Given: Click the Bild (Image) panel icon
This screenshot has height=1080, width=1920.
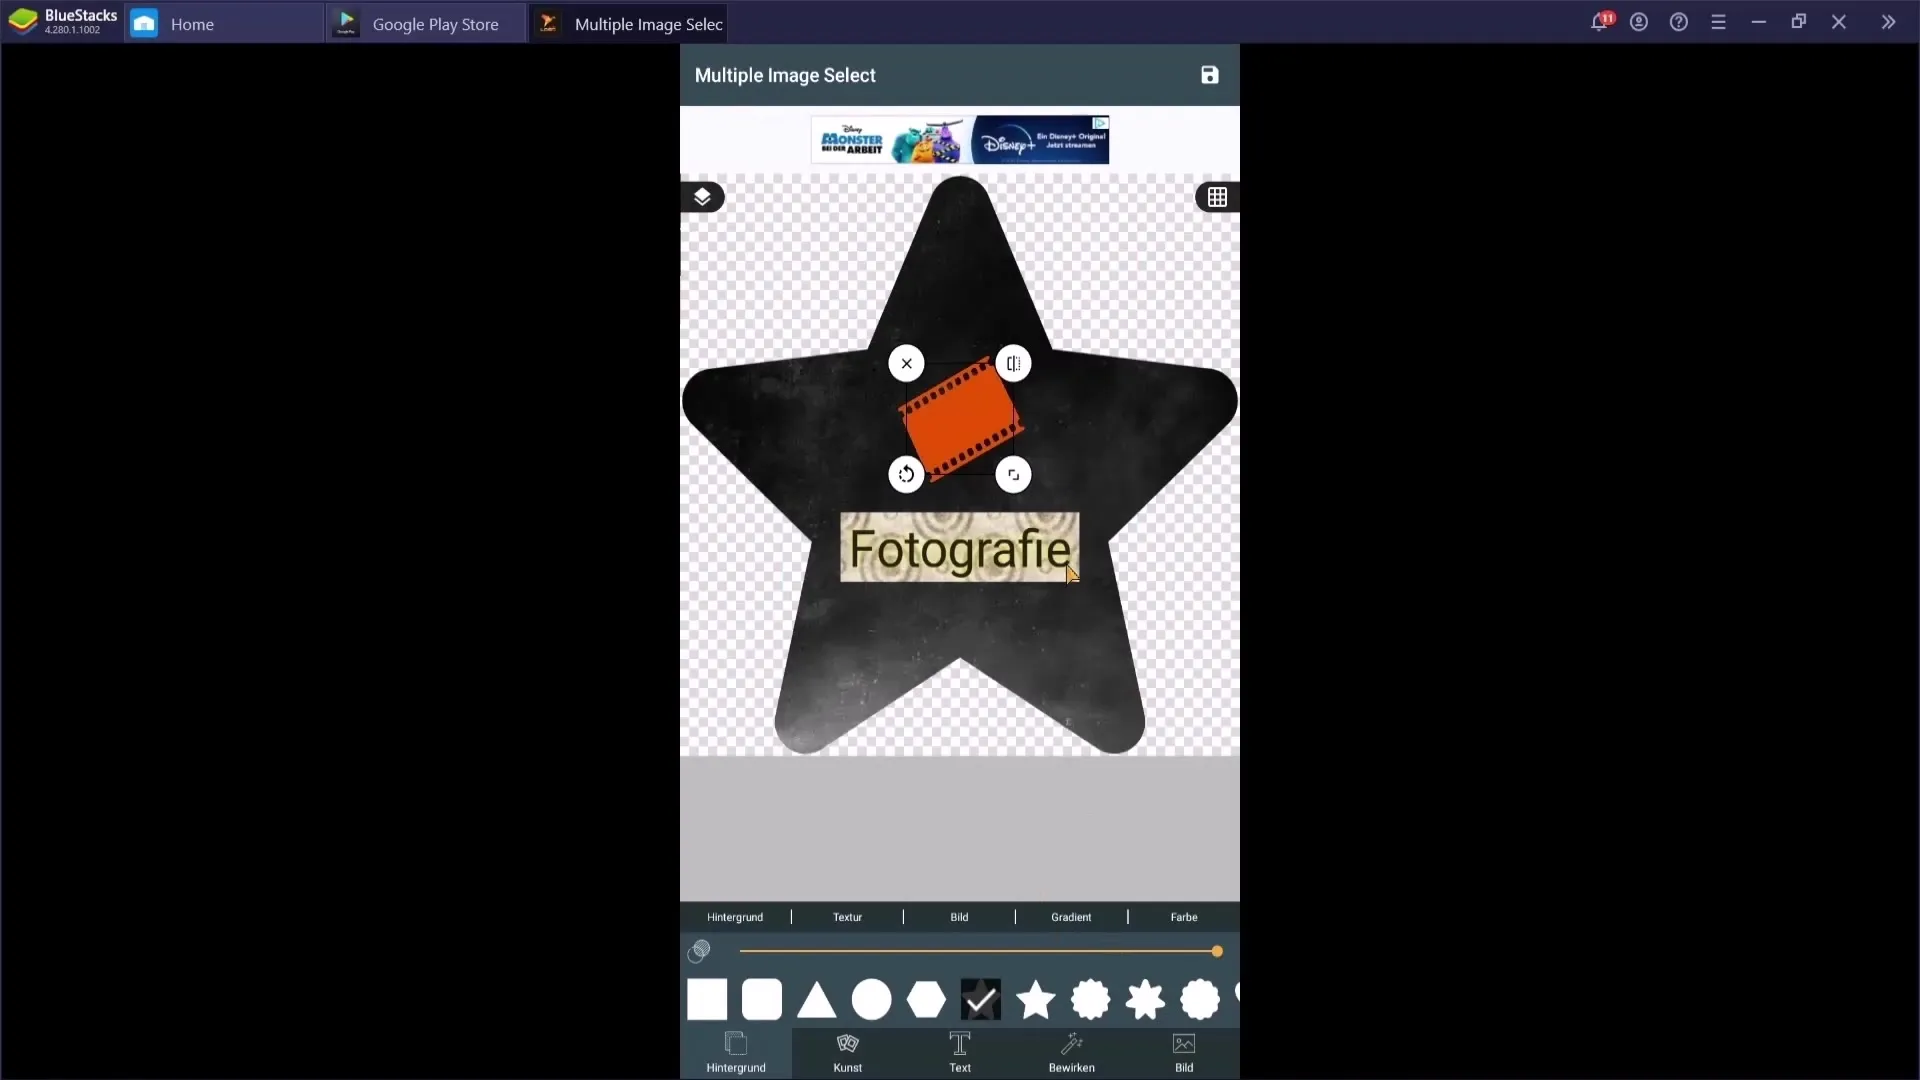Looking at the screenshot, I should pos(1184,1051).
